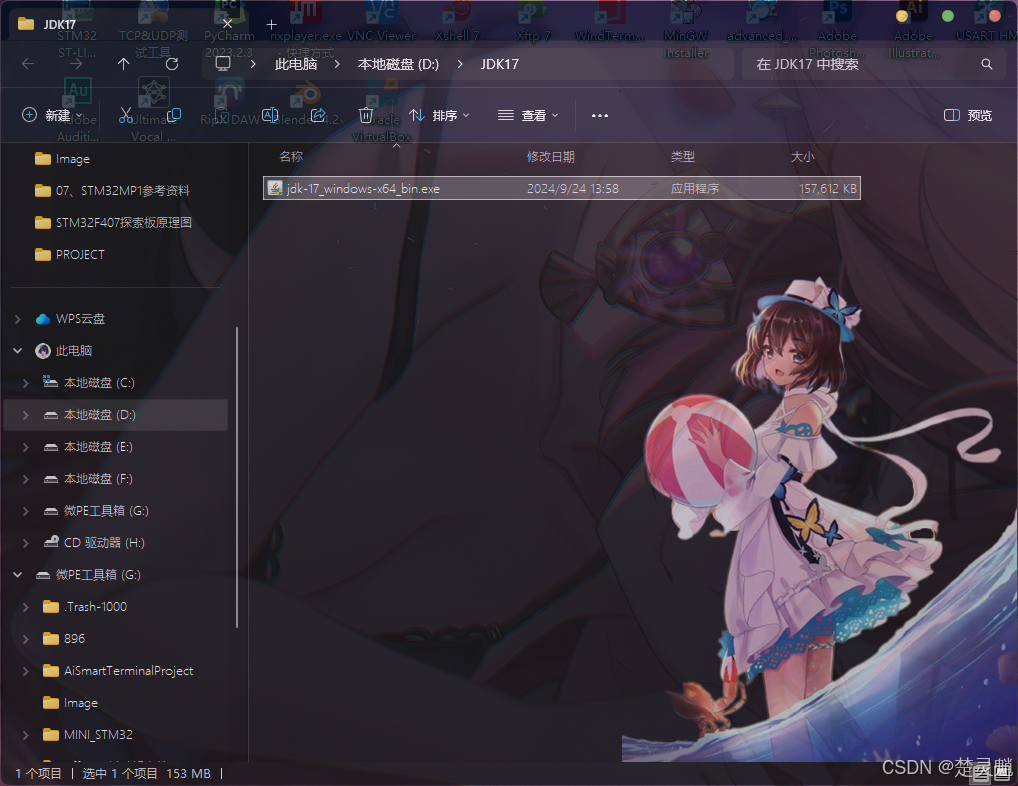Open the See more (…) toolbar menu
This screenshot has width=1018, height=786.
[600, 116]
